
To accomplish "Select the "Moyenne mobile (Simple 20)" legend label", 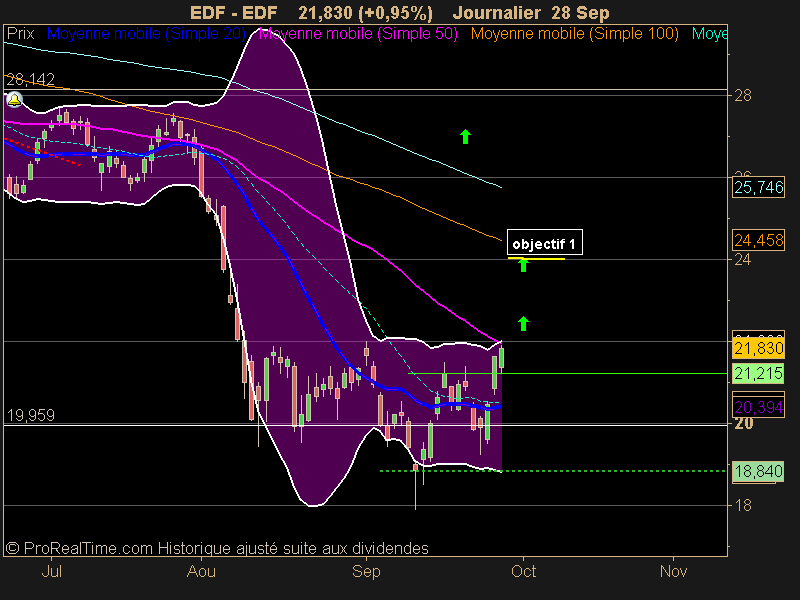I will click(146, 34).
